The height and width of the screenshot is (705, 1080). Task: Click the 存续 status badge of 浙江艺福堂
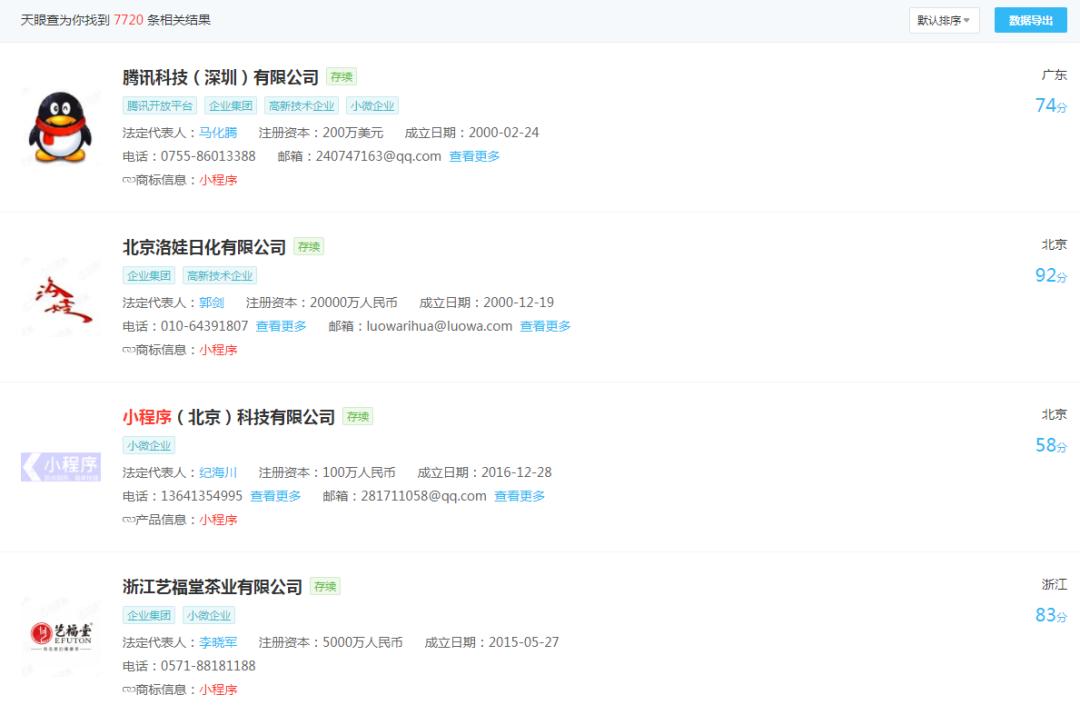click(x=325, y=587)
